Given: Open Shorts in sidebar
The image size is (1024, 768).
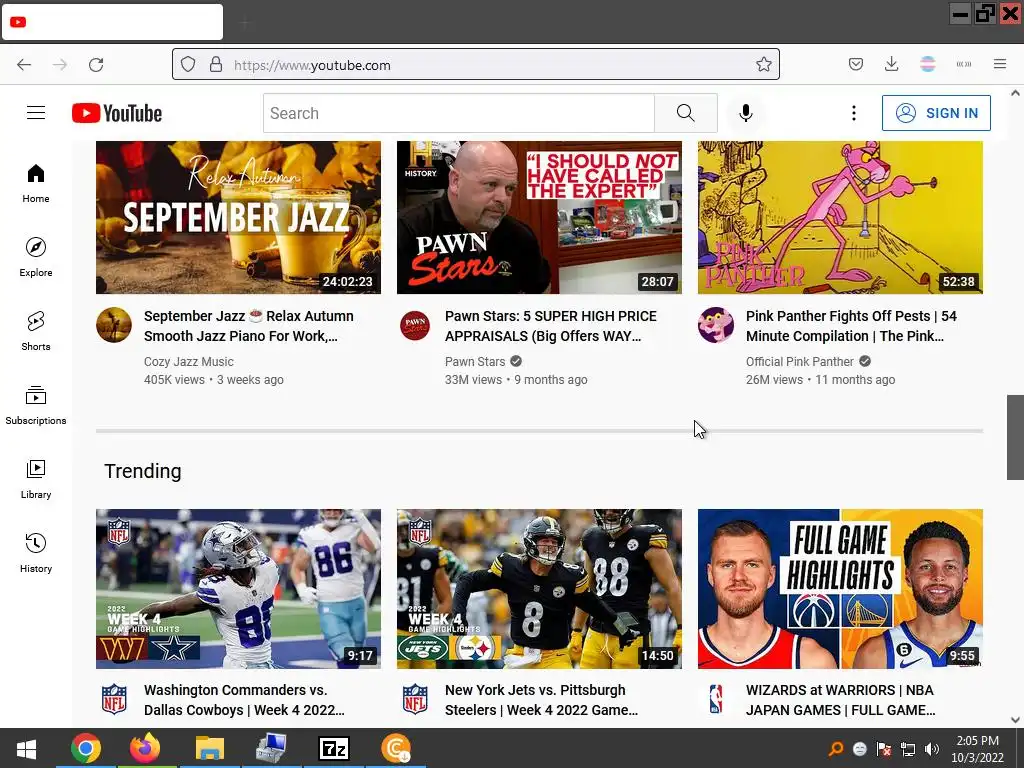Looking at the screenshot, I should [x=36, y=331].
